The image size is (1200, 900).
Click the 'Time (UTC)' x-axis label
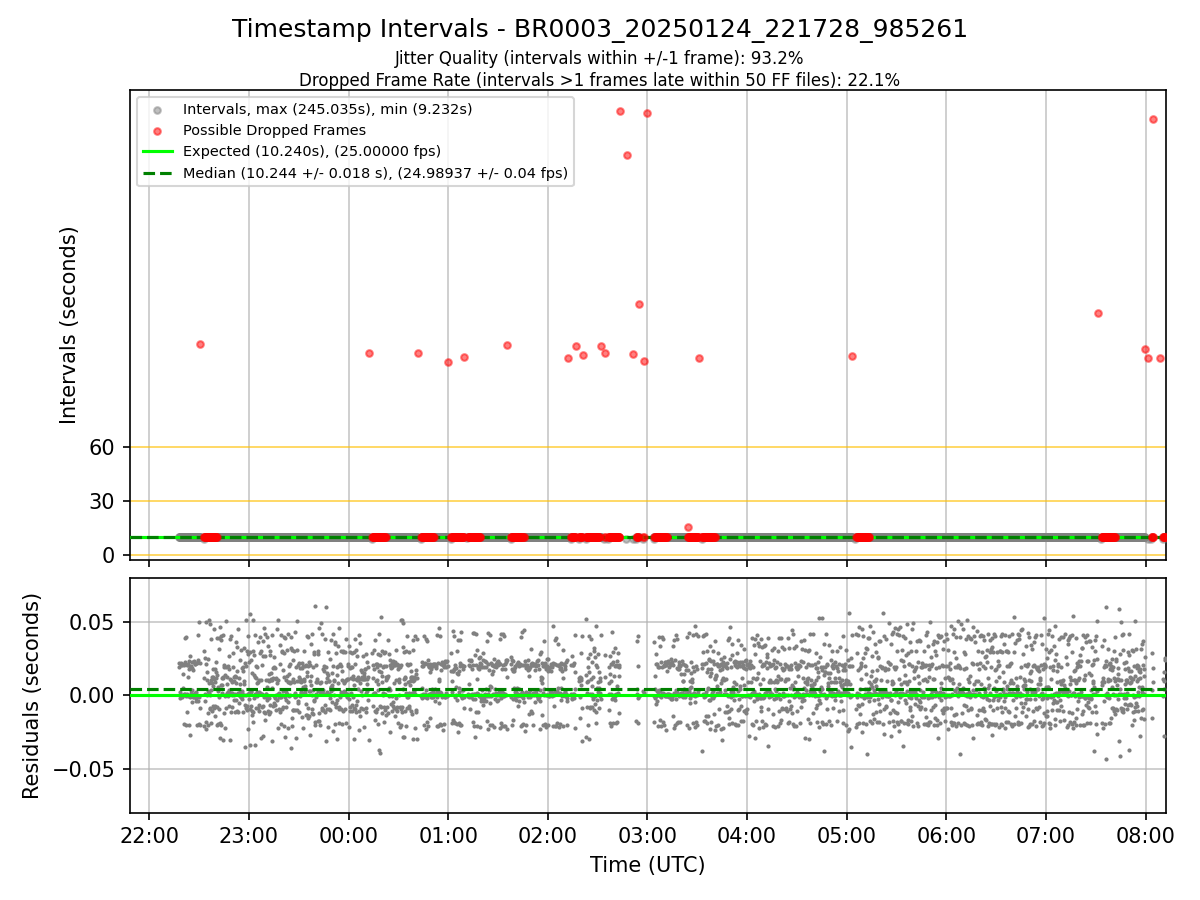click(x=647, y=865)
